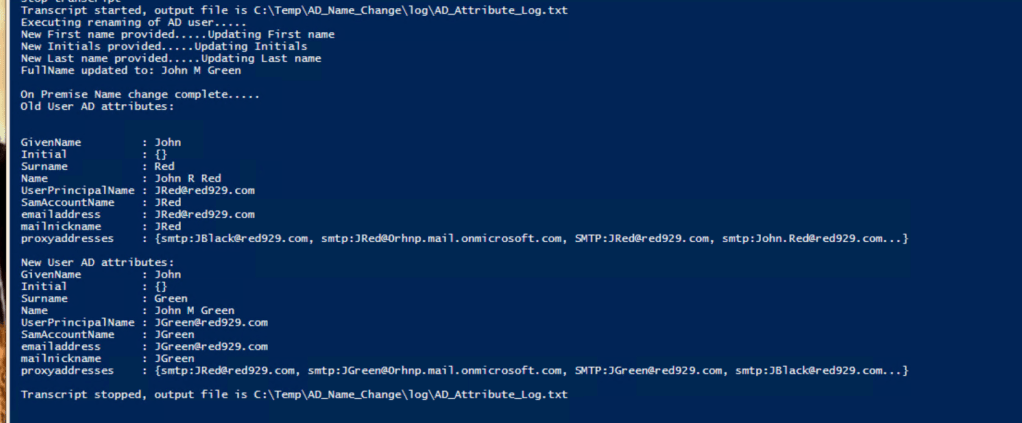Viewport: 1022px width, 423px height.
Task: Click the "Transcript started" output file line
Action: pos(293,9)
